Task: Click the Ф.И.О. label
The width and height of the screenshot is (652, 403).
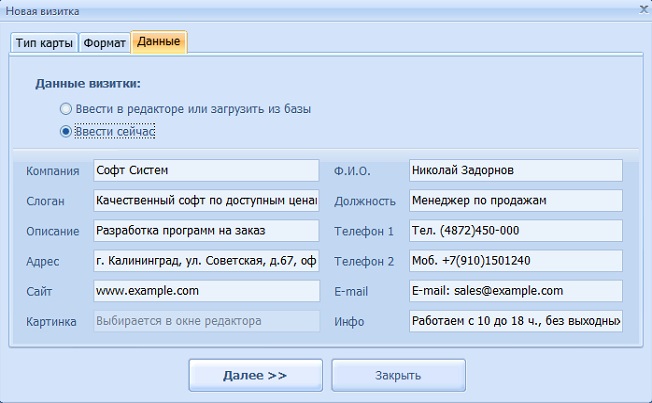Action: click(x=352, y=171)
